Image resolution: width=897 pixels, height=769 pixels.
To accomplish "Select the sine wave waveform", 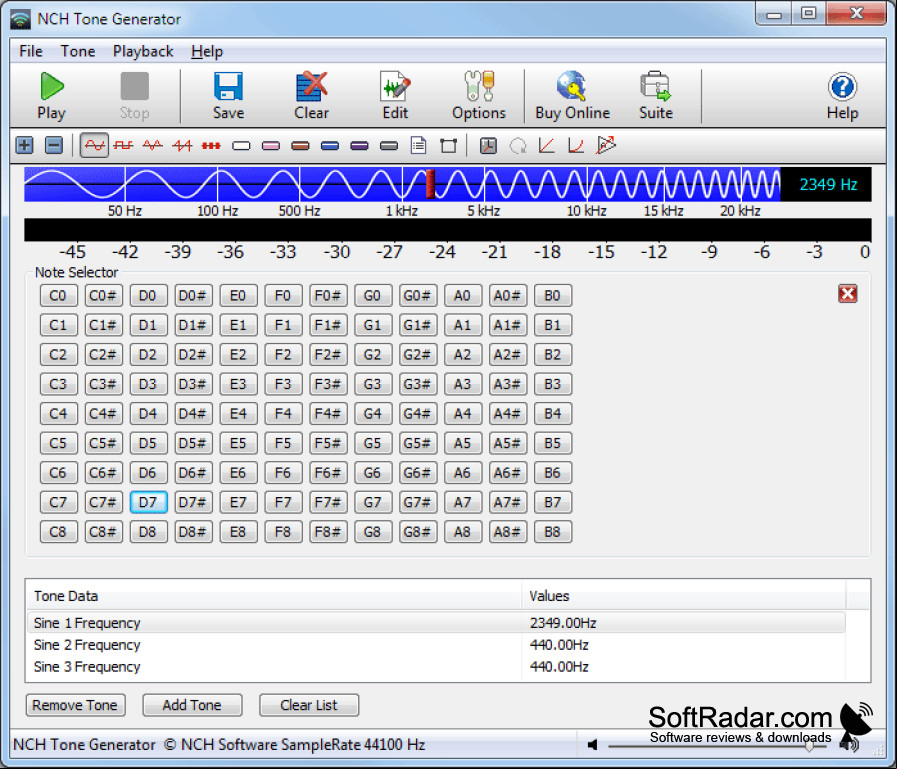I will pyautogui.click(x=94, y=145).
